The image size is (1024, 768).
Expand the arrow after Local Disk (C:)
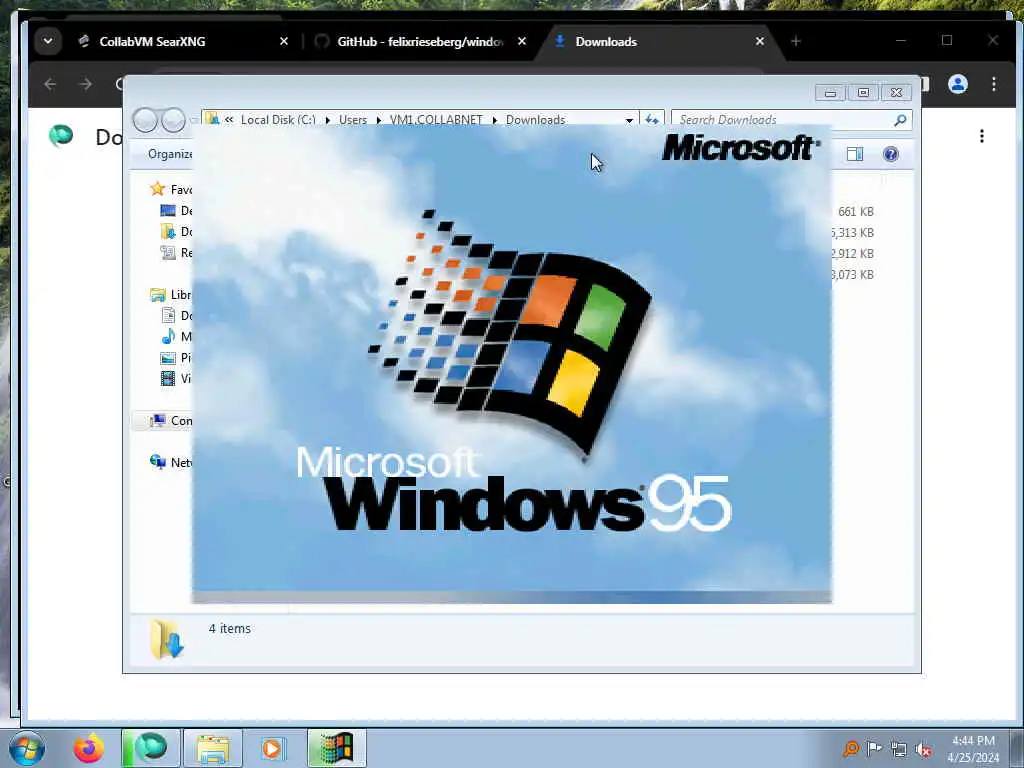(327, 120)
